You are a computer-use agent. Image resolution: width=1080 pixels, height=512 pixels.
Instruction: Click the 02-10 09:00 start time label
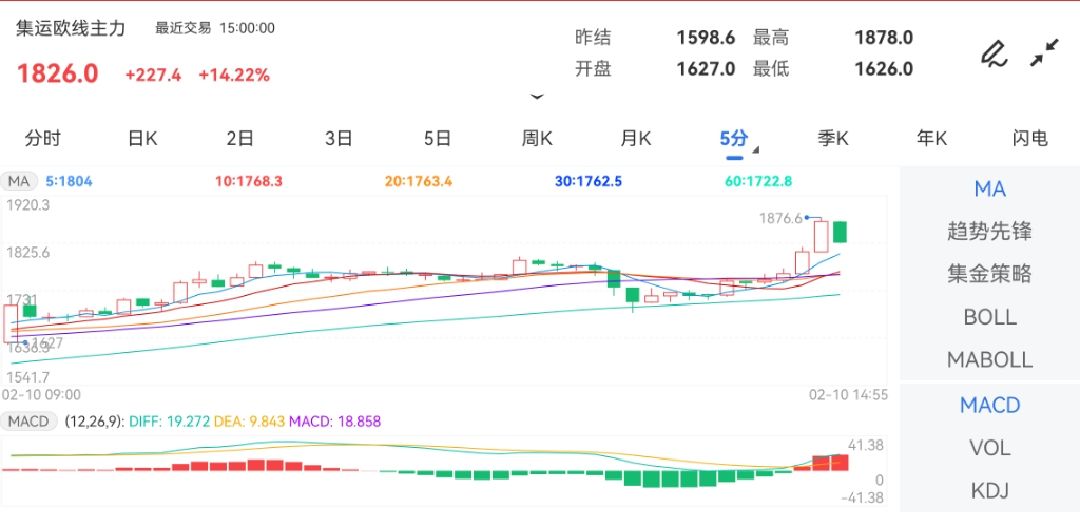click(41, 395)
